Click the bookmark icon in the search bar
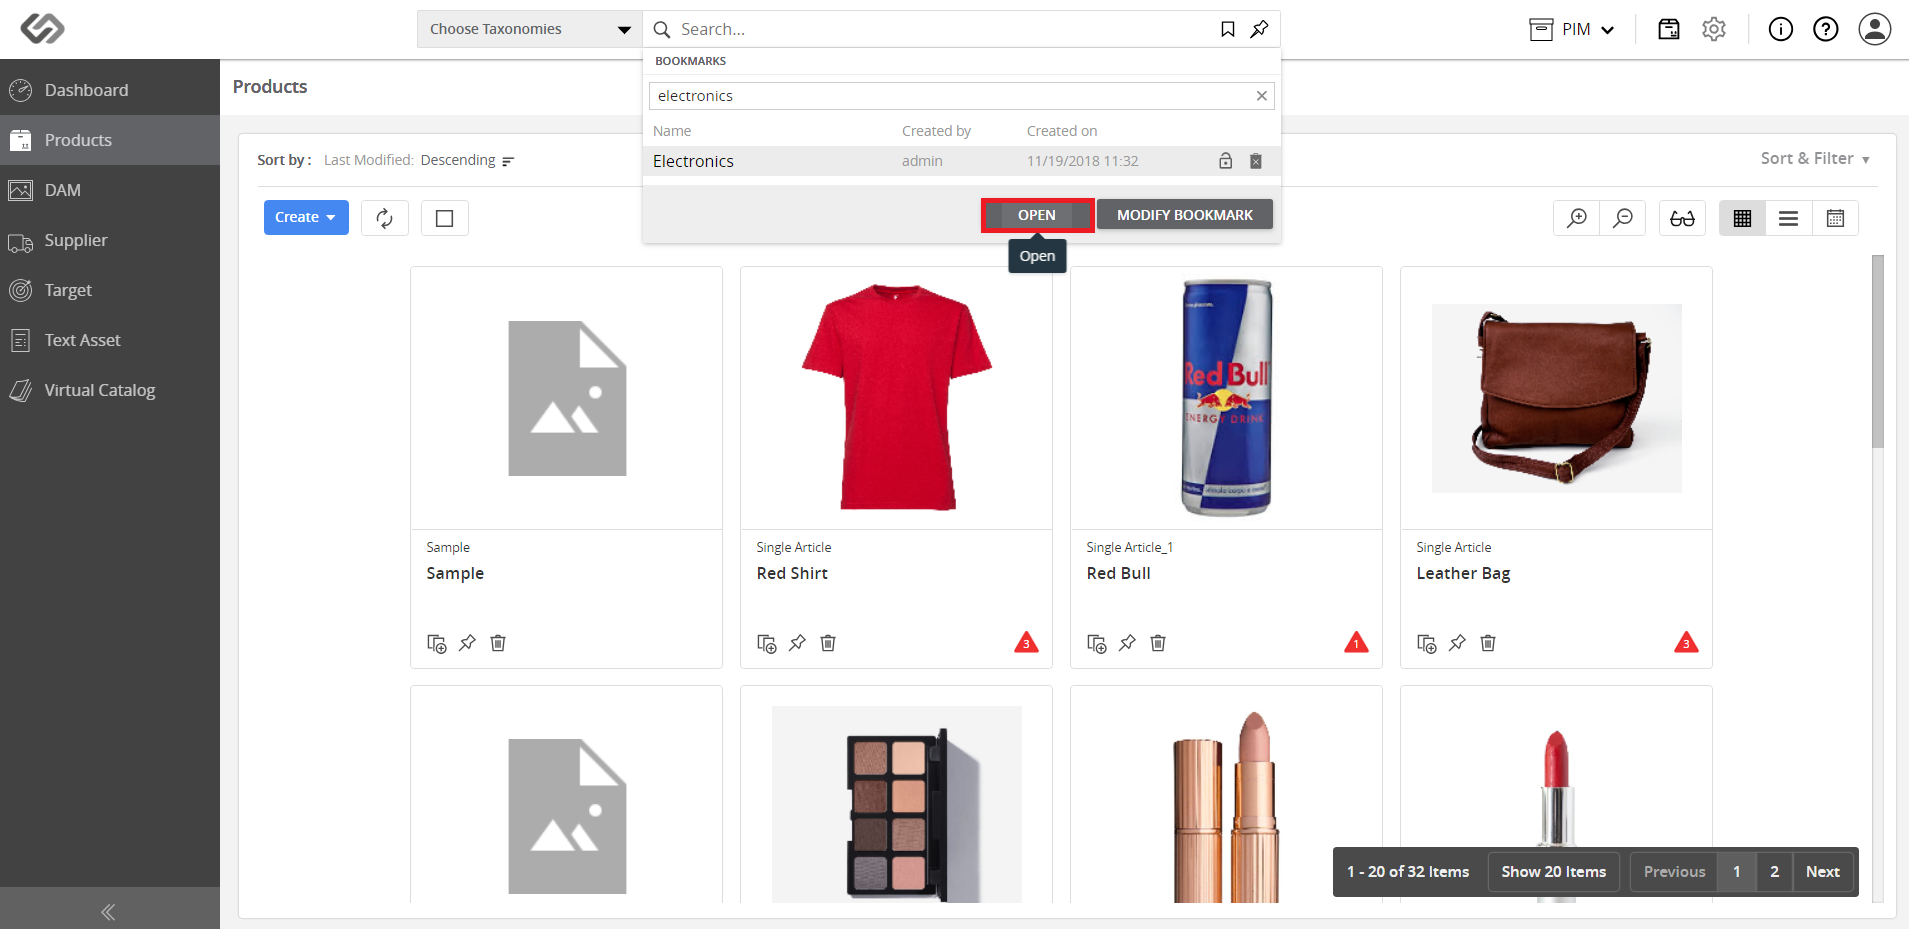1909x929 pixels. pos(1228,29)
